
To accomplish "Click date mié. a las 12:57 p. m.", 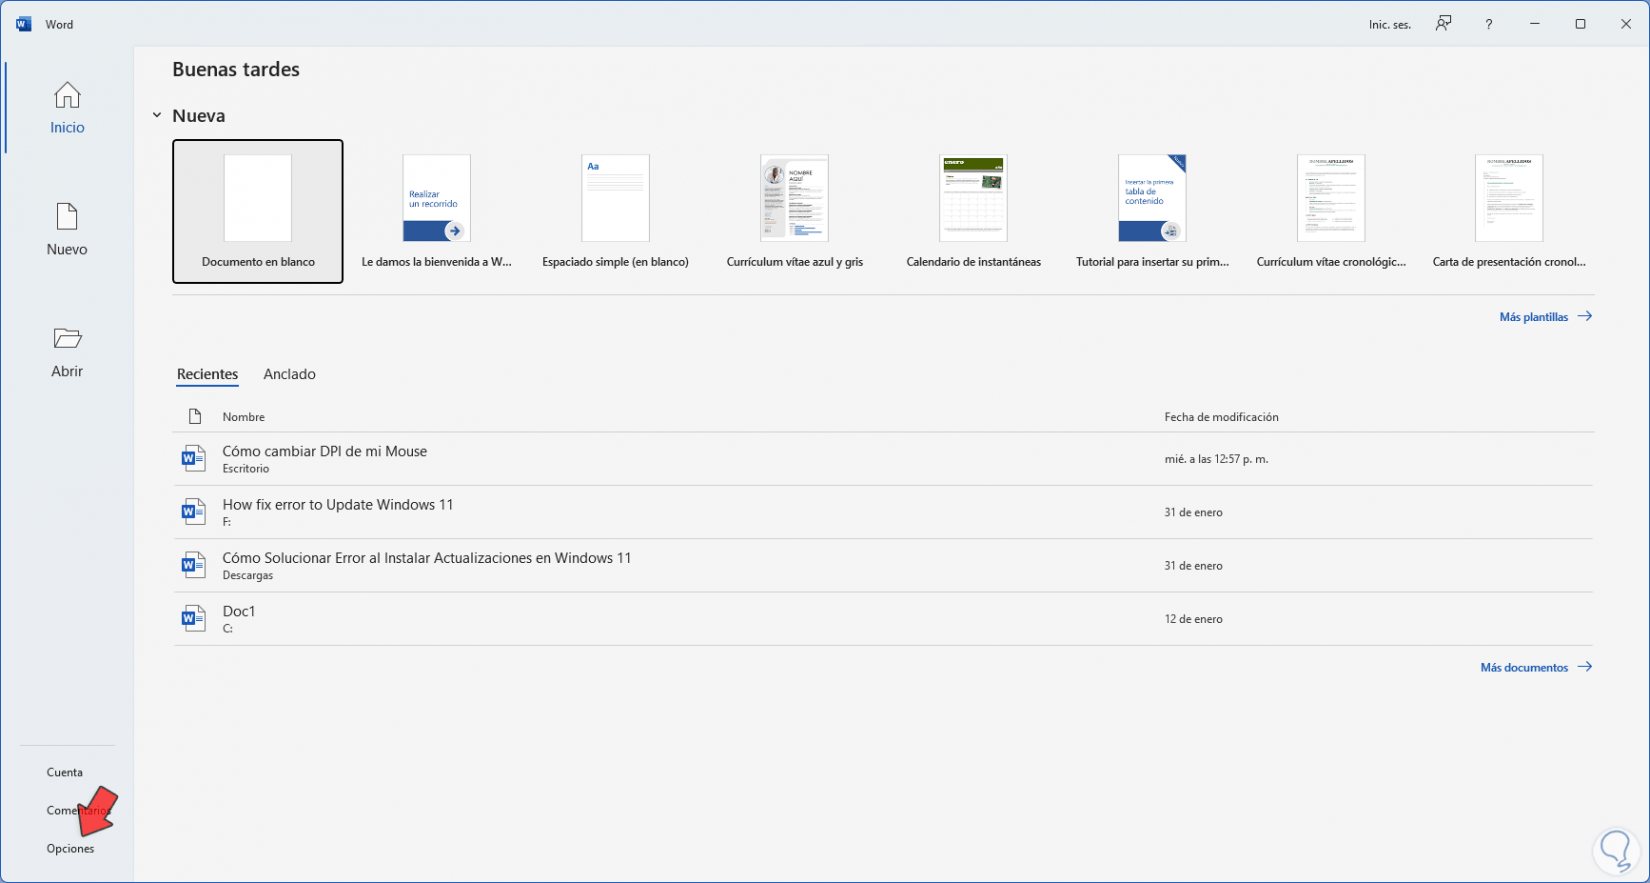I will coord(1216,459).
